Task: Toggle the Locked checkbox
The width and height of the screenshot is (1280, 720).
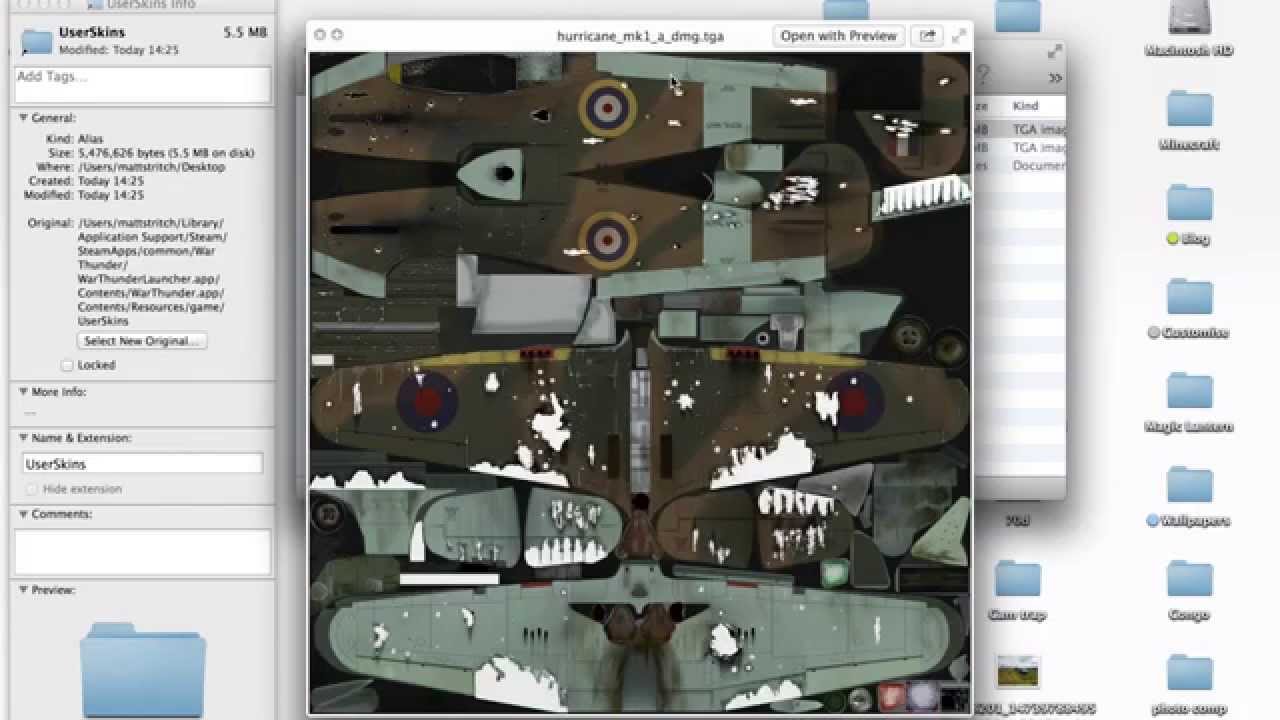Action: pos(67,365)
